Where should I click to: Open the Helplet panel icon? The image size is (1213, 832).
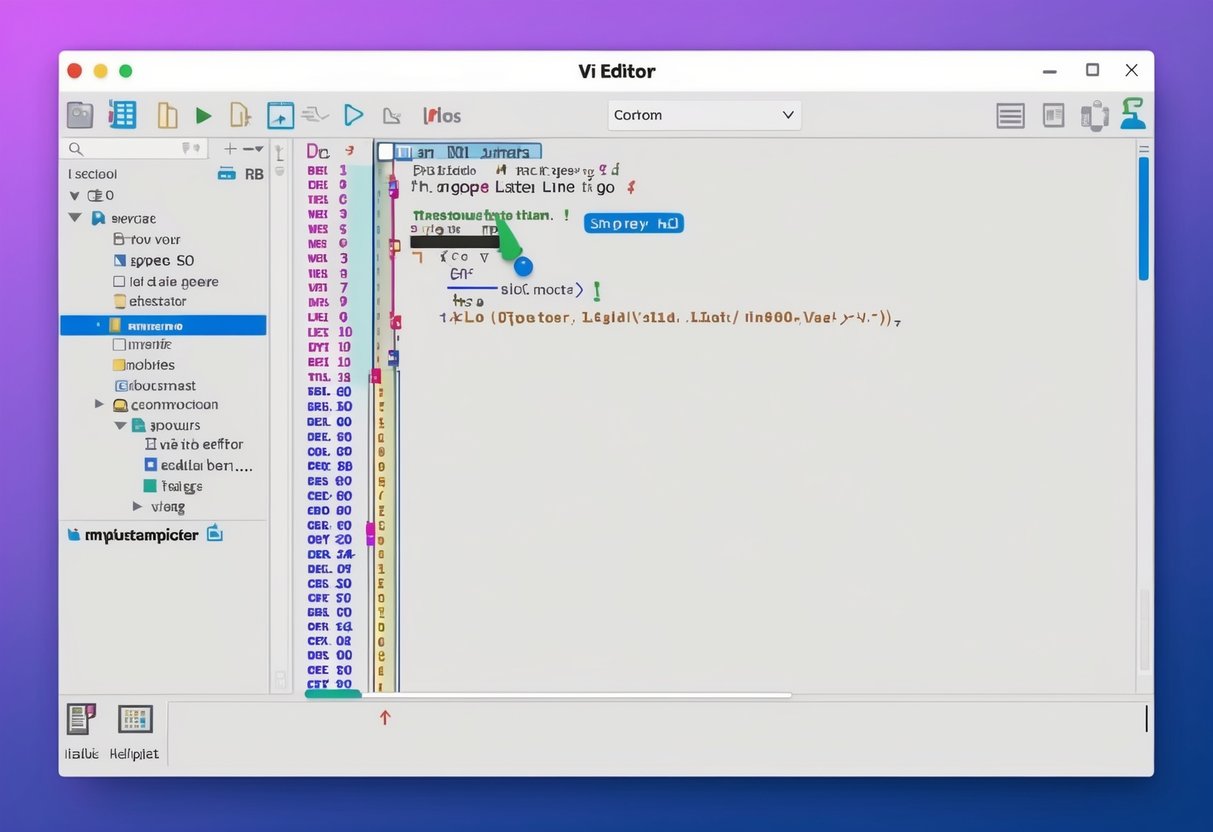[135, 719]
